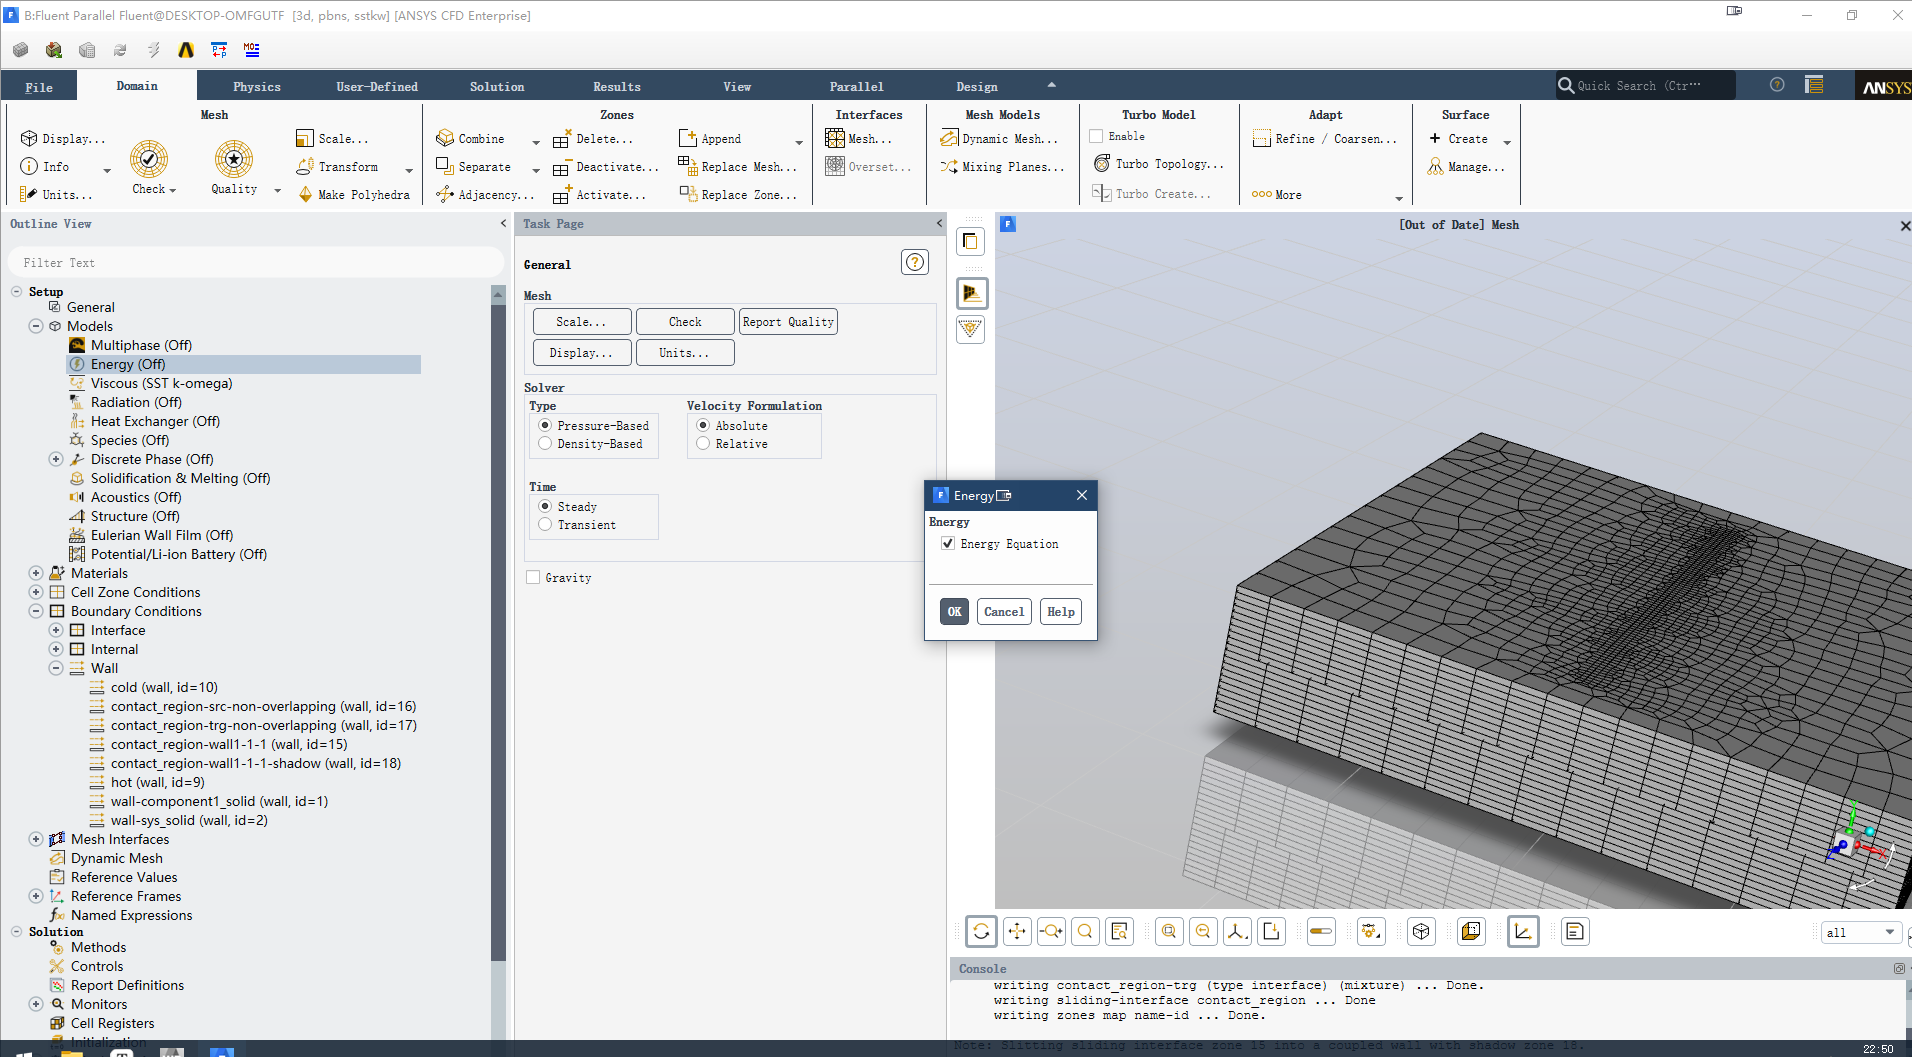1912x1057 pixels.
Task: Uncheck the Energy Equation checkbox
Action: coord(947,544)
